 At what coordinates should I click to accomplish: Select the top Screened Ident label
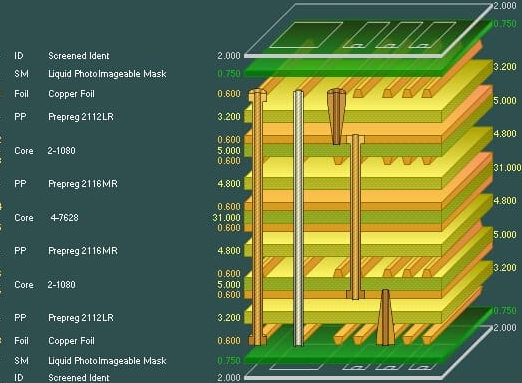(x=79, y=56)
